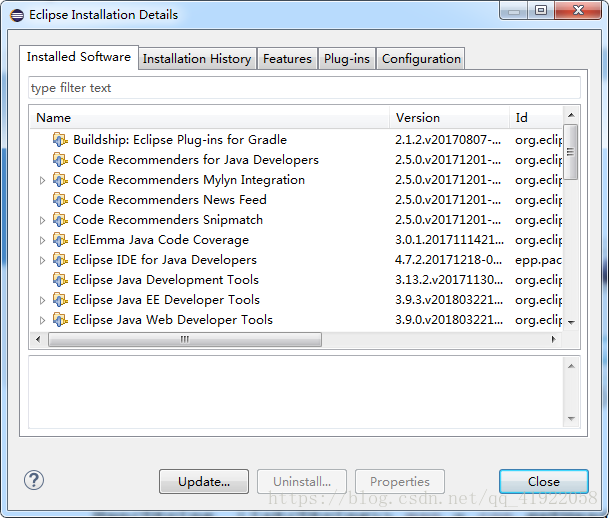Sort by the Name column header
609x518 pixels.
pos(210,118)
